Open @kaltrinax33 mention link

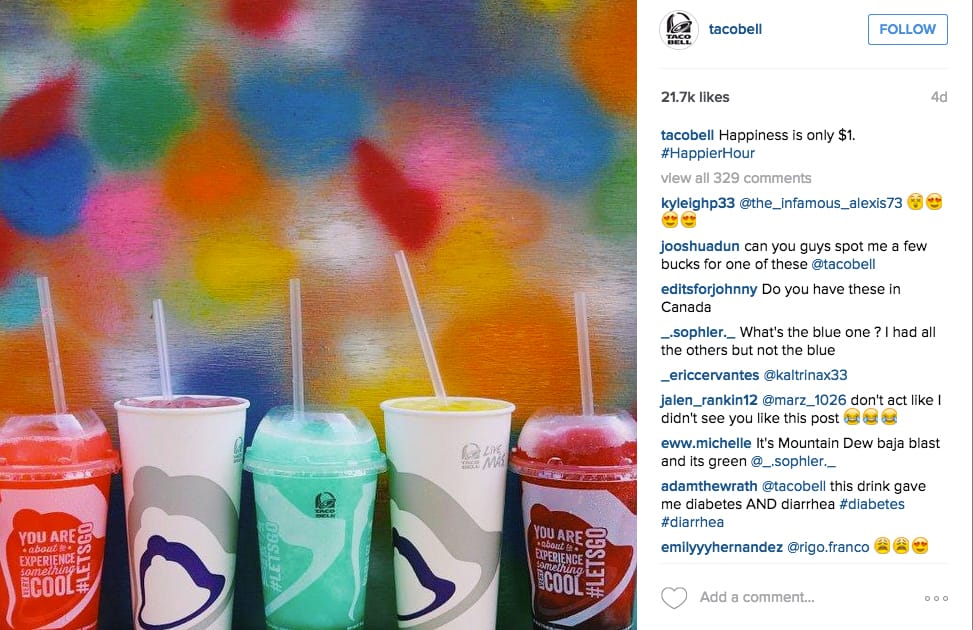(x=805, y=376)
